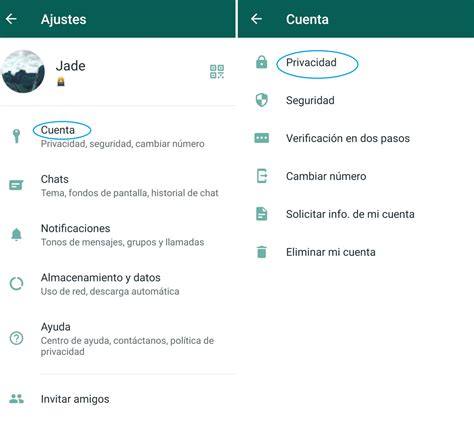Open the Cuenta settings entry
This screenshot has height=421, width=474.
(x=118, y=136)
